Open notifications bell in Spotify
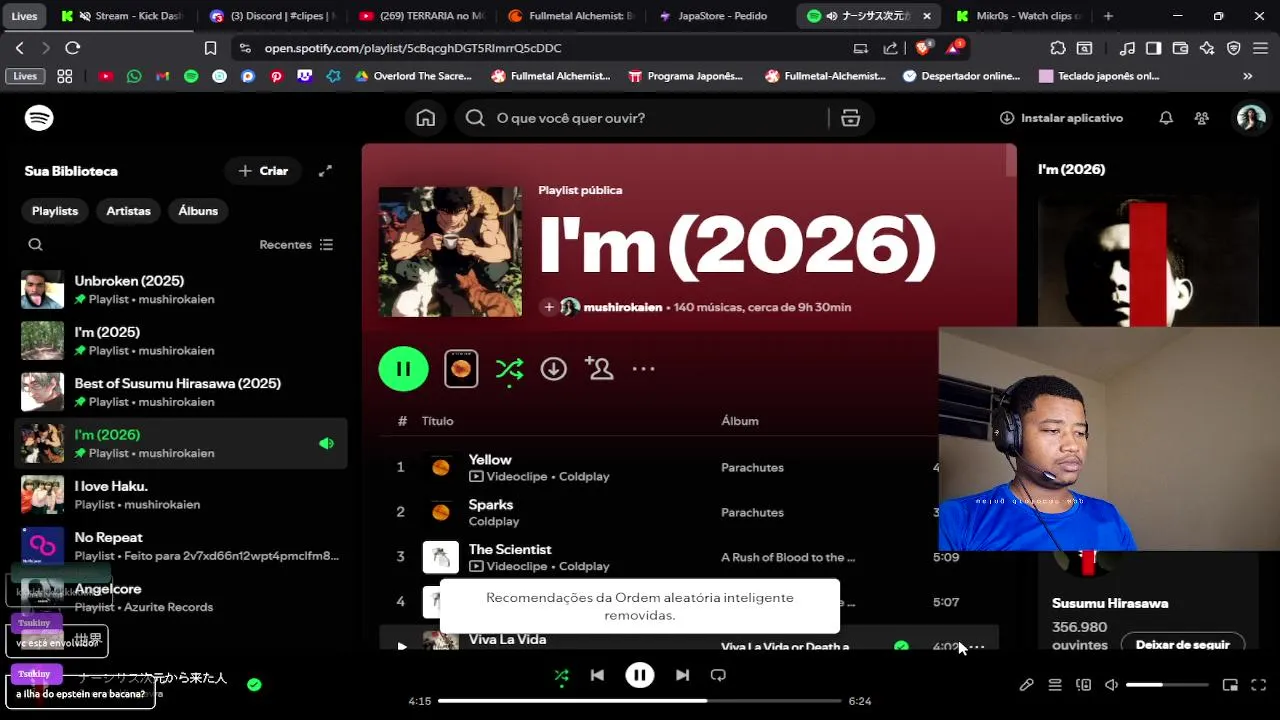Viewport: 1280px width, 720px height. point(1166,118)
